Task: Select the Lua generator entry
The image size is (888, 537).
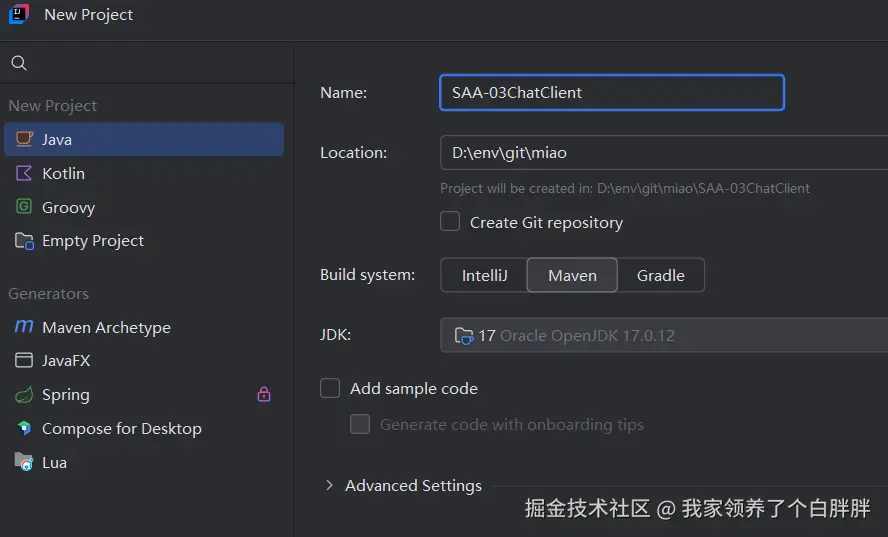Action: [x=54, y=463]
